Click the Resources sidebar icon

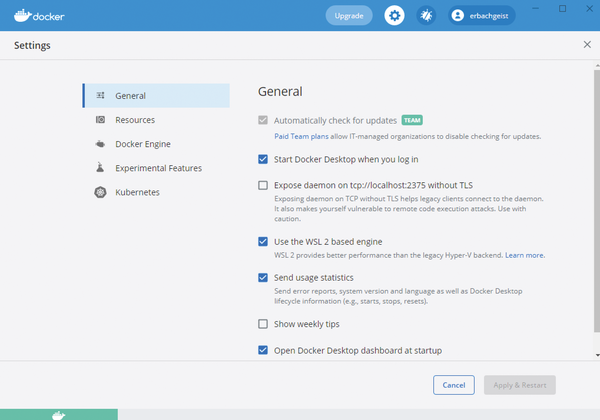click(x=100, y=120)
